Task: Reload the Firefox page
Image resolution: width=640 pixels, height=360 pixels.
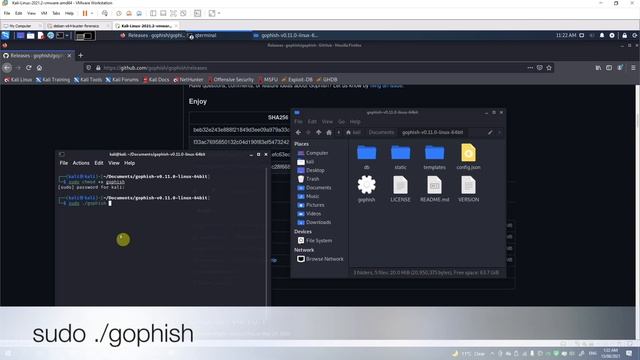Action: pyautogui.click(x=29, y=68)
